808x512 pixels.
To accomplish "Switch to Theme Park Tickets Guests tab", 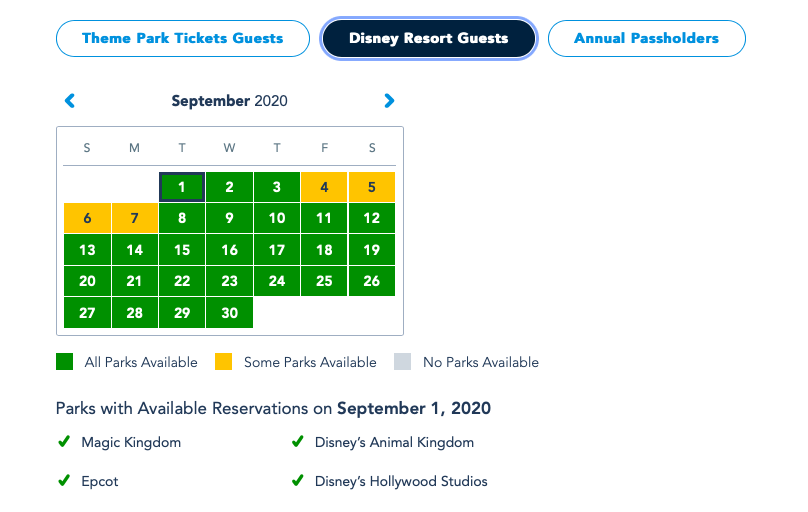I will [182, 39].
